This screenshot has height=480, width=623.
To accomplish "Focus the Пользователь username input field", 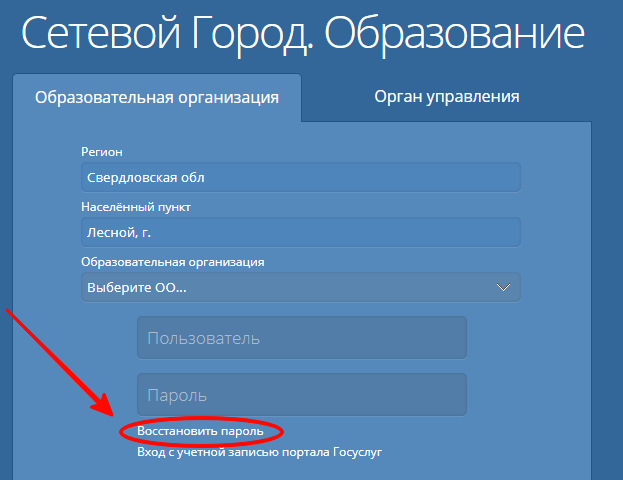I will pos(302,338).
